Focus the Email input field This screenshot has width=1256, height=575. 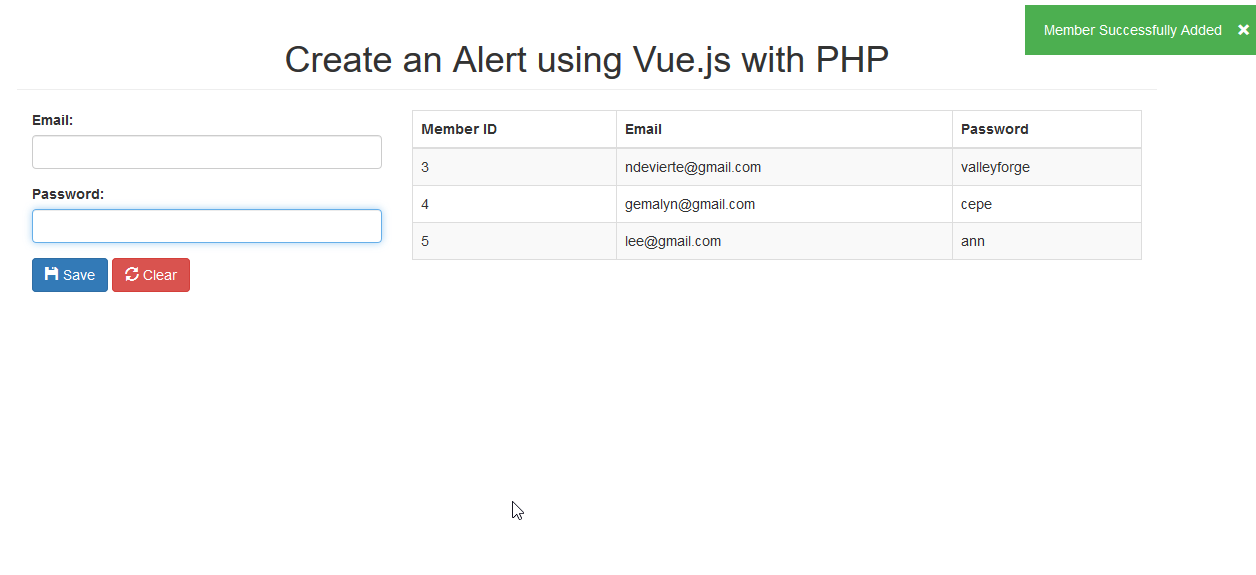(207, 152)
